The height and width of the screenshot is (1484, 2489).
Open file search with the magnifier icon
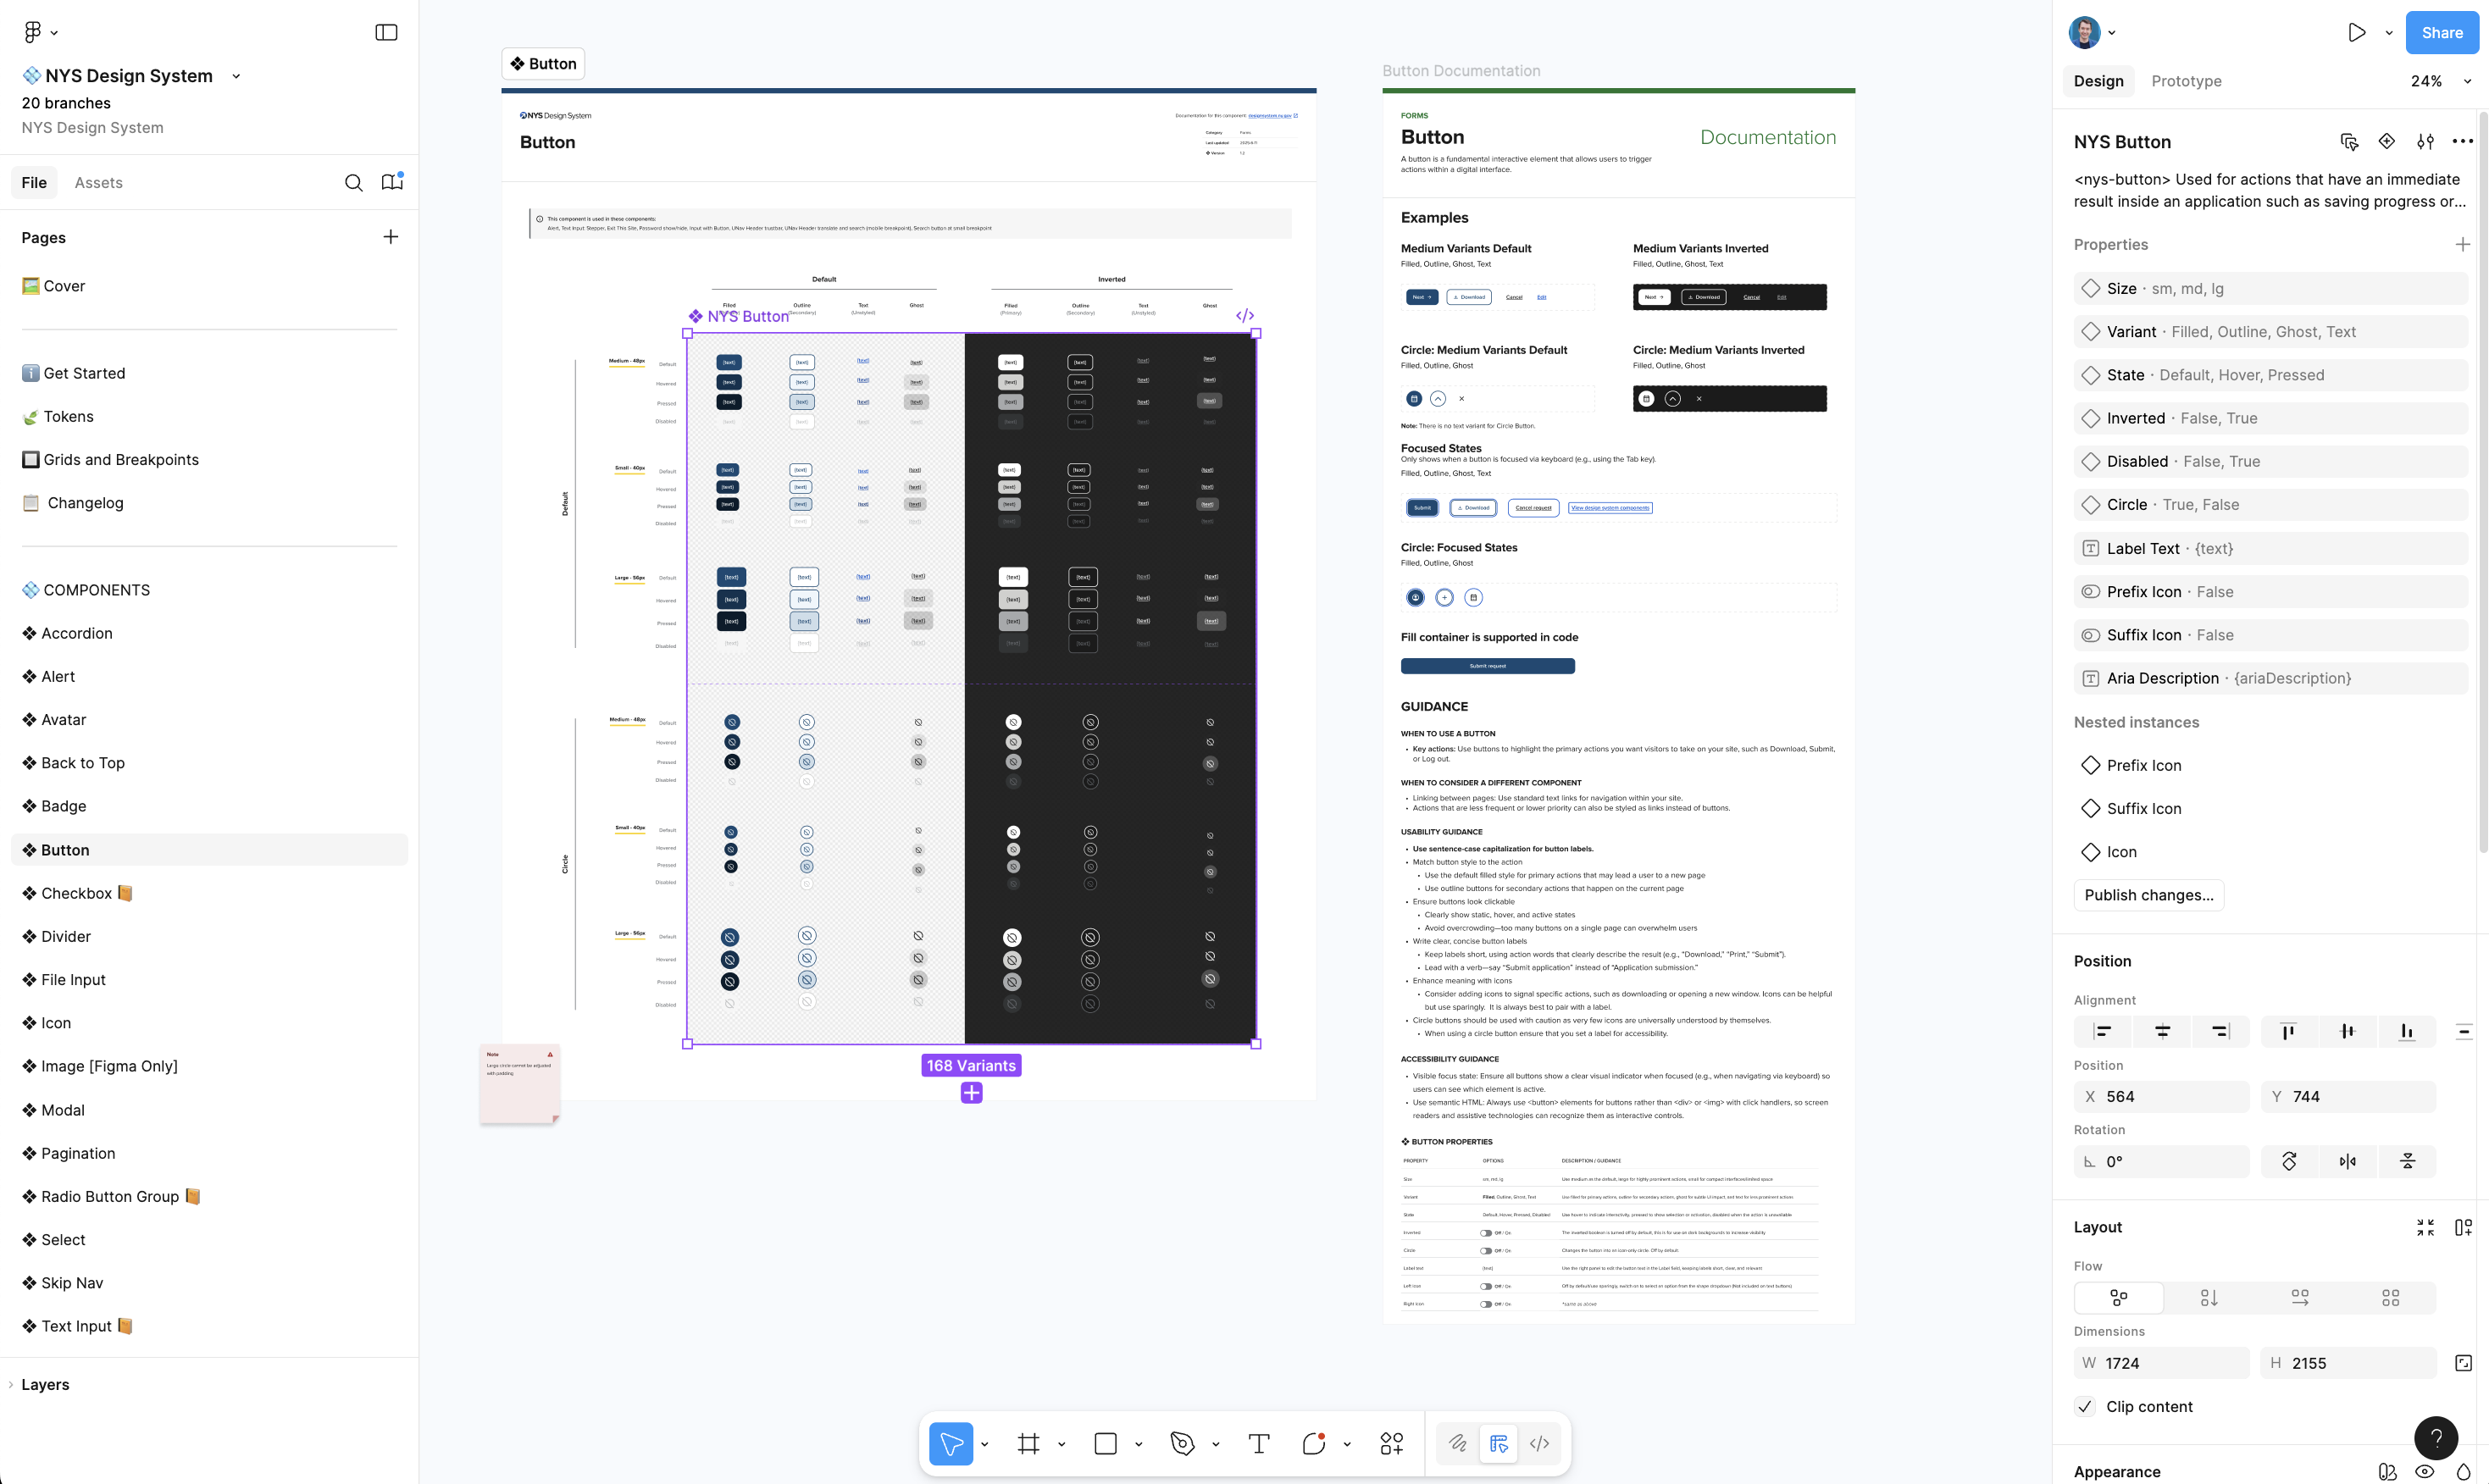click(354, 182)
